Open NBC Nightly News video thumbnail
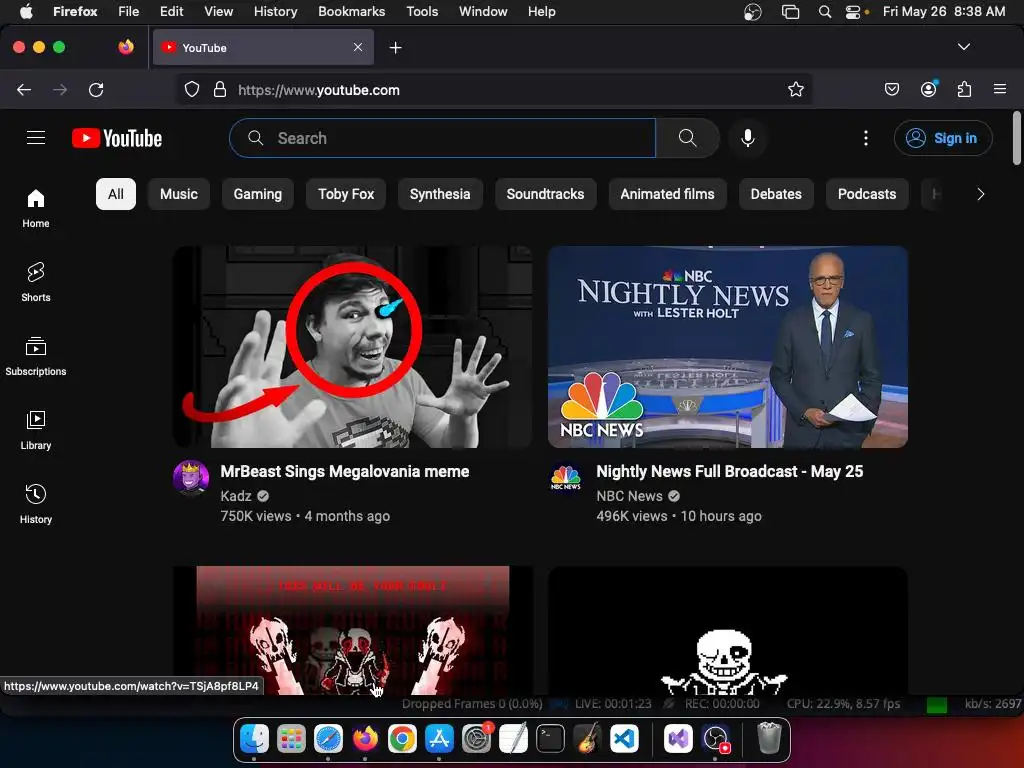 (x=728, y=347)
